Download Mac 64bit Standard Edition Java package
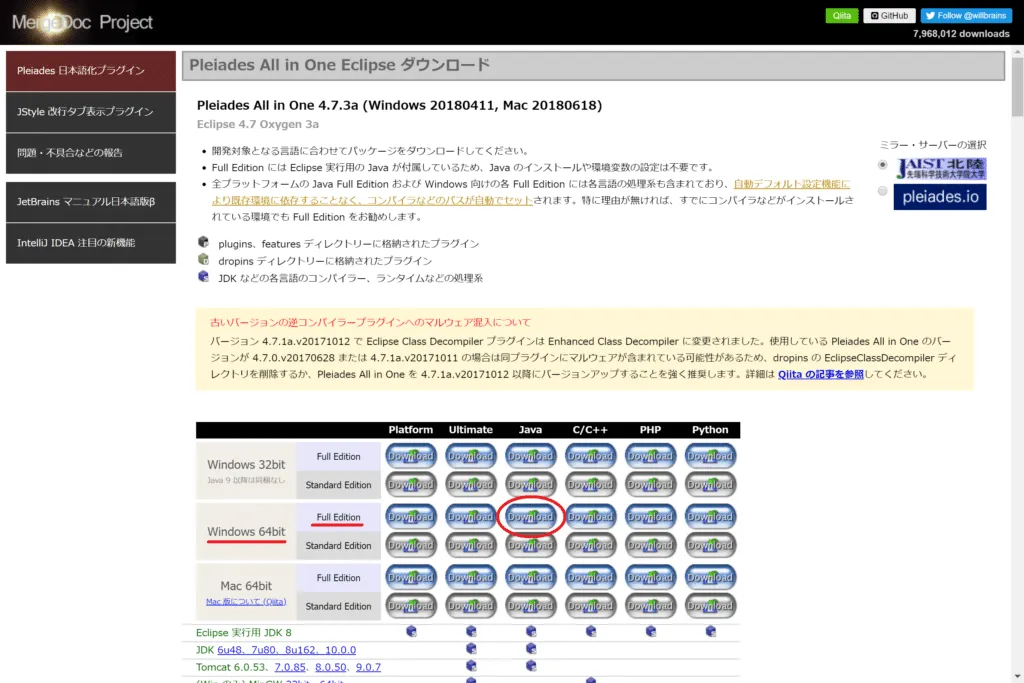This screenshot has height=683, width=1024. [530, 606]
